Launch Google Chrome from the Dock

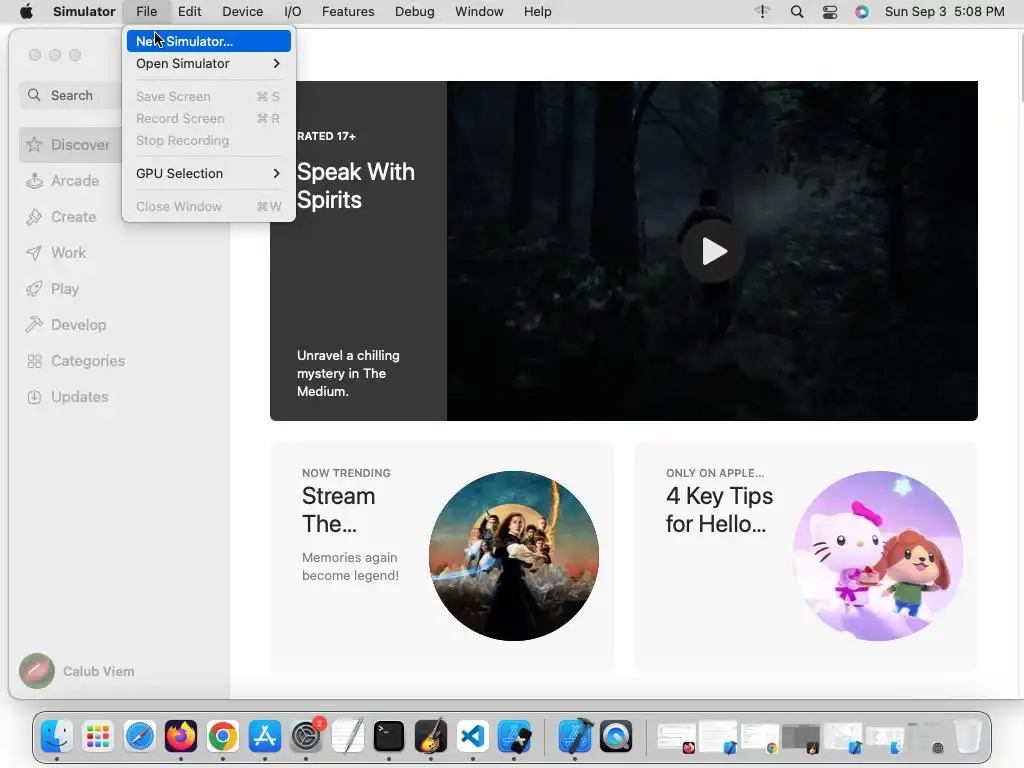223,737
